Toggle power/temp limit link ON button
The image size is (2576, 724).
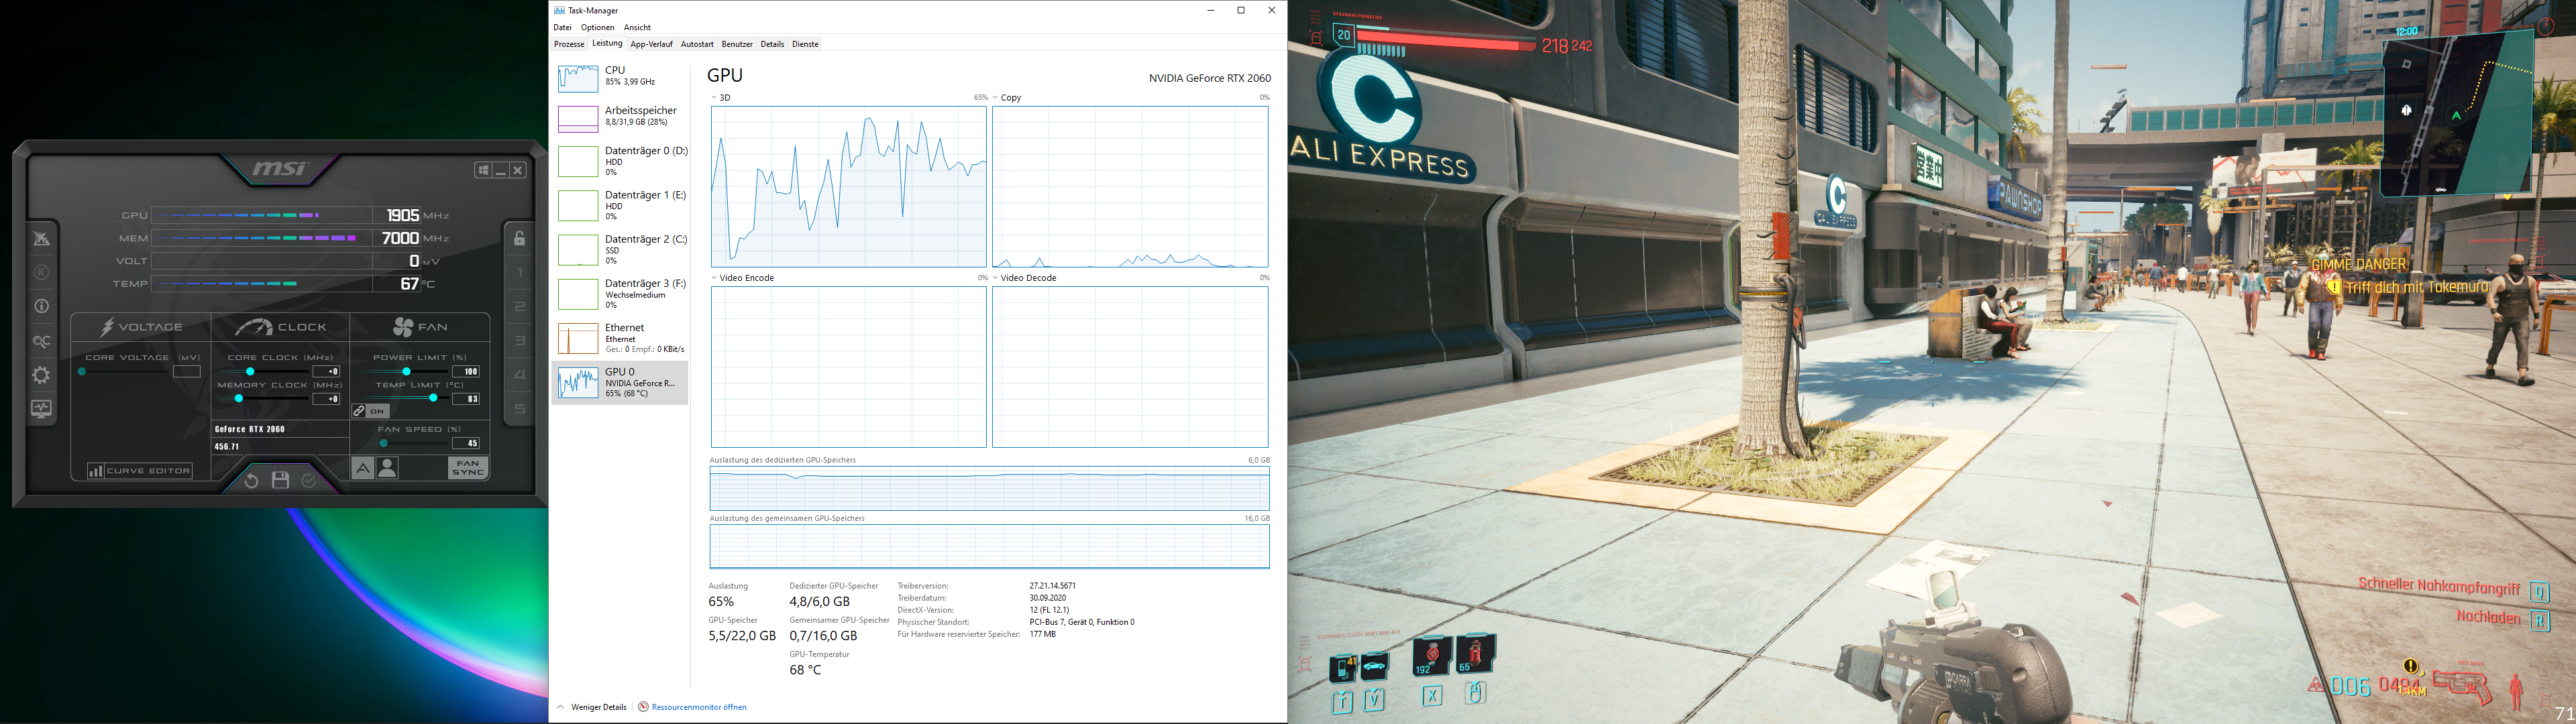tap(370, 411)
